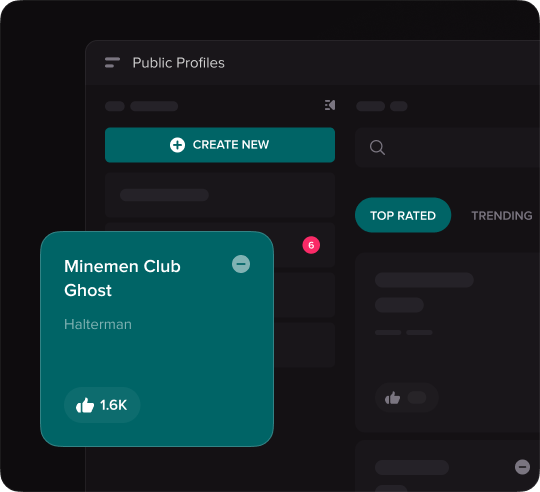Switch to the TRENDING tab
The height and width of the screenshot is (492, 540).
coord(501,216)
